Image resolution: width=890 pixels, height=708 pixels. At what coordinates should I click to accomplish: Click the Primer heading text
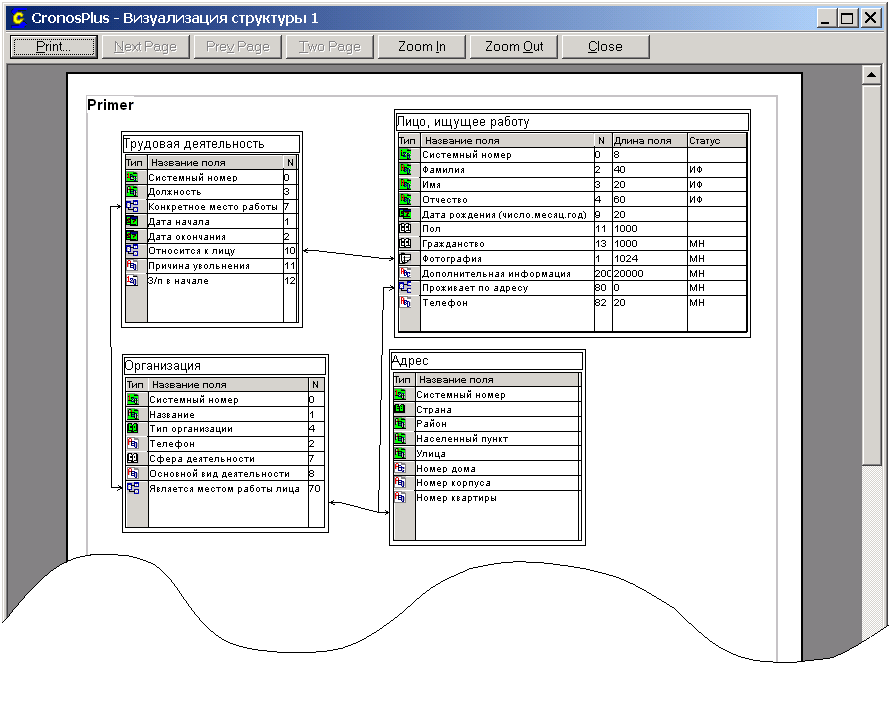tap(110, 105)
